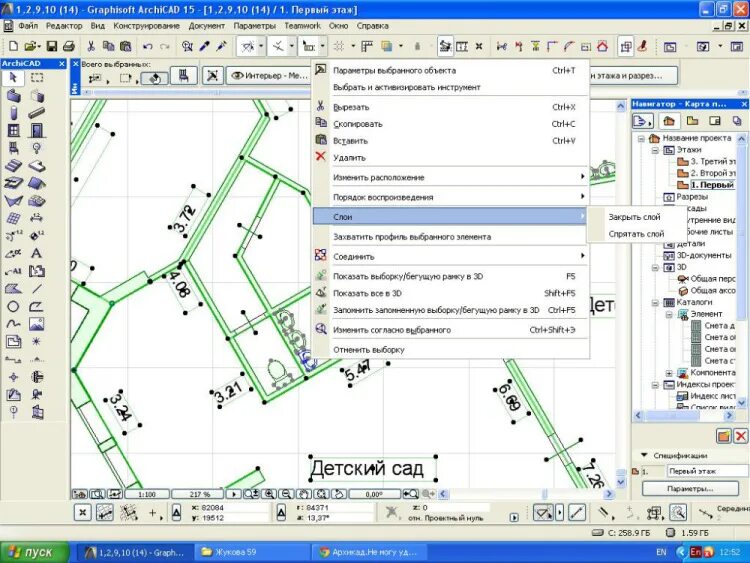Select the Lamp tool
Image resolution: width=750 pixels, height=563 pixels.
tap(36, 148)
